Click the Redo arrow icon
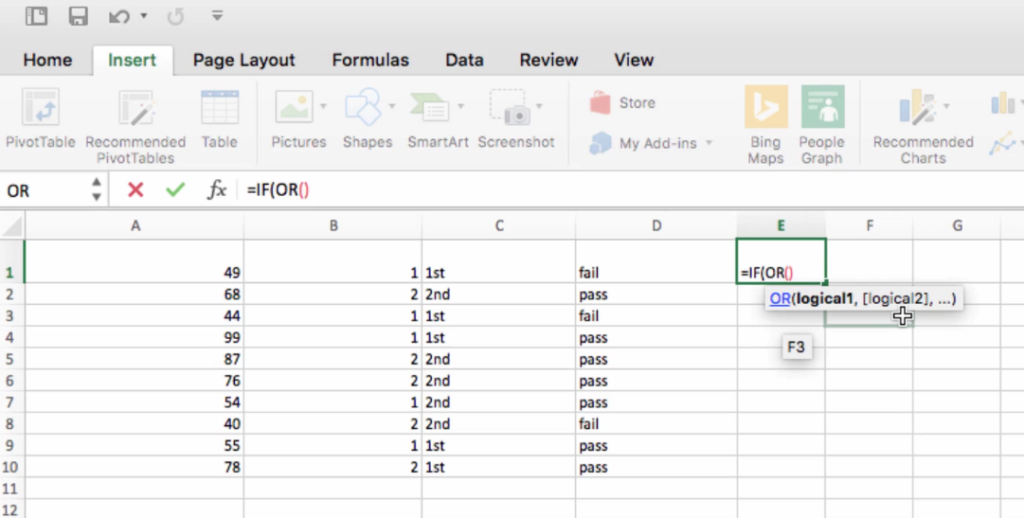Screen dimensions: 1024x518 click(175, 16)
